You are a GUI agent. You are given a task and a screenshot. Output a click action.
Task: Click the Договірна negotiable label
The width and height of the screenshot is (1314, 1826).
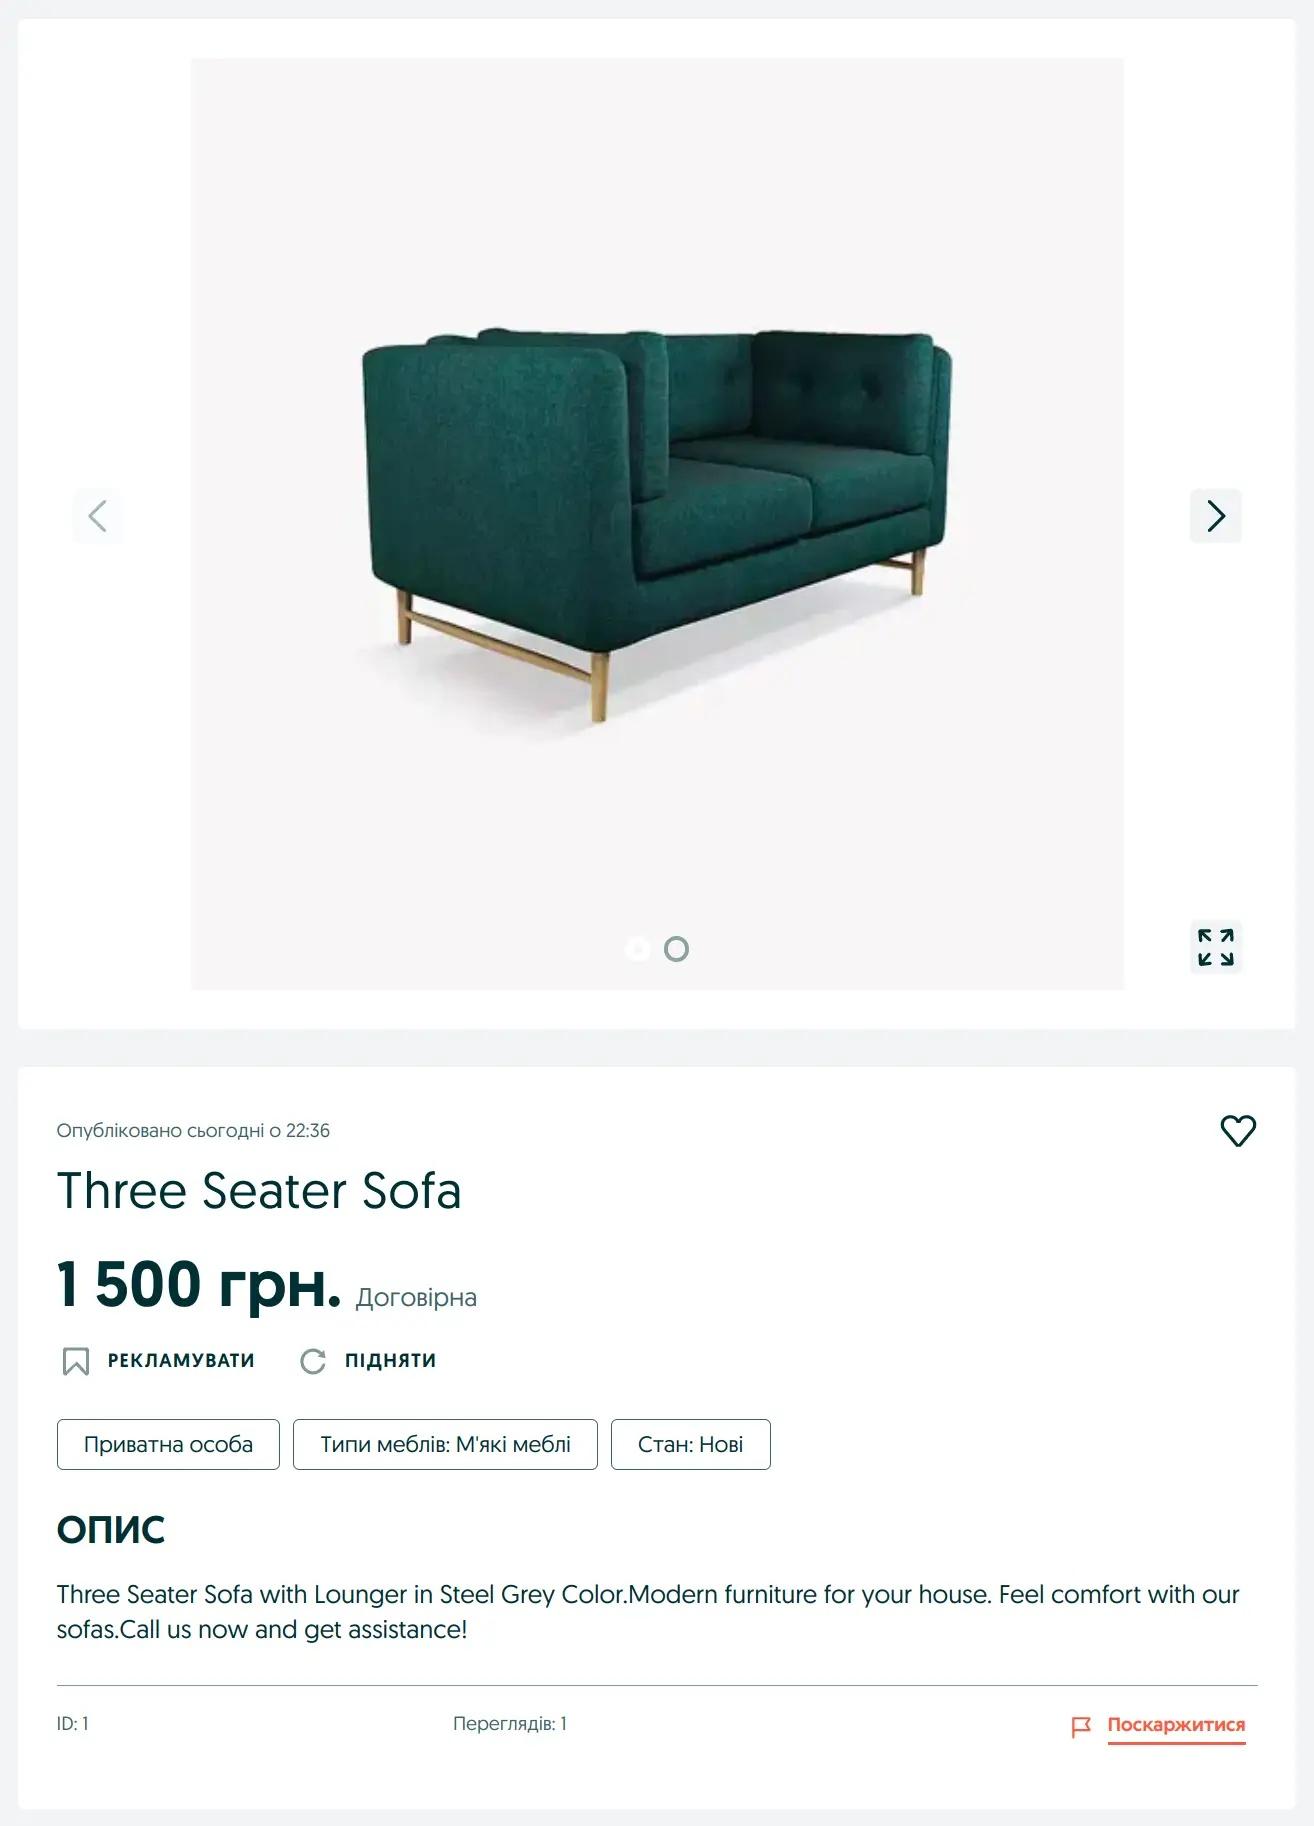[x=416, y=1297]
